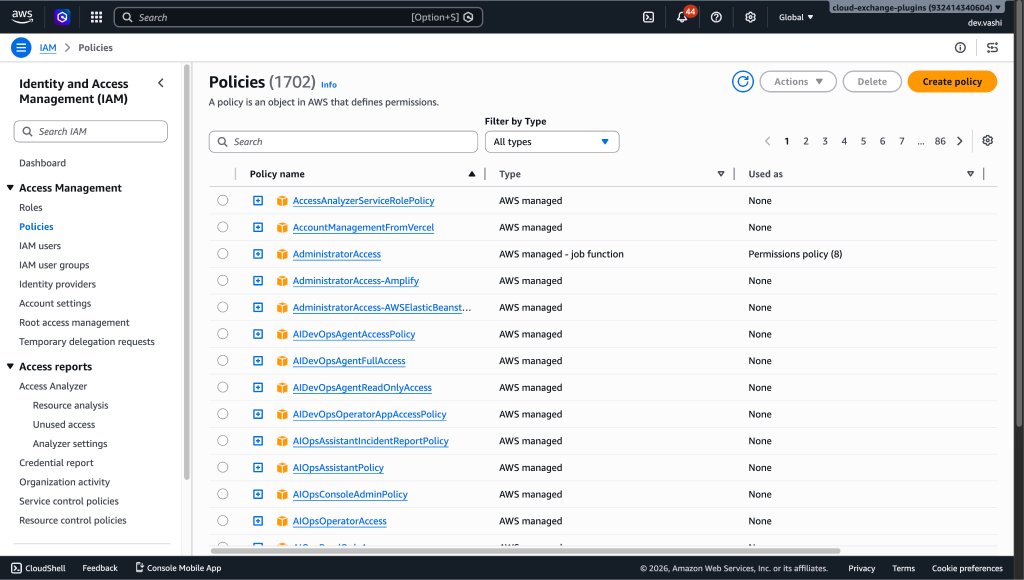Open CloudShell icon in top navigation bar
This screenshot has height=580, width=1024.
coord(648,17)
